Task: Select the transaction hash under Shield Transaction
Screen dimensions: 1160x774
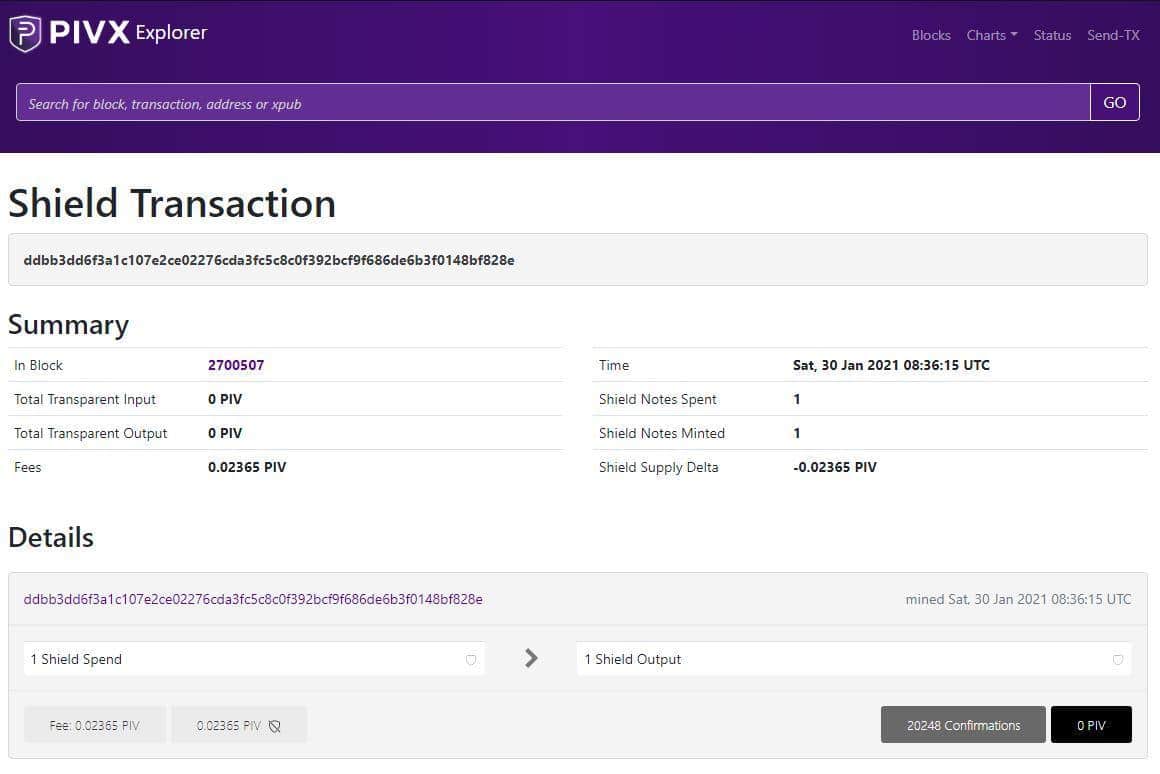Action: pos(269,260)
